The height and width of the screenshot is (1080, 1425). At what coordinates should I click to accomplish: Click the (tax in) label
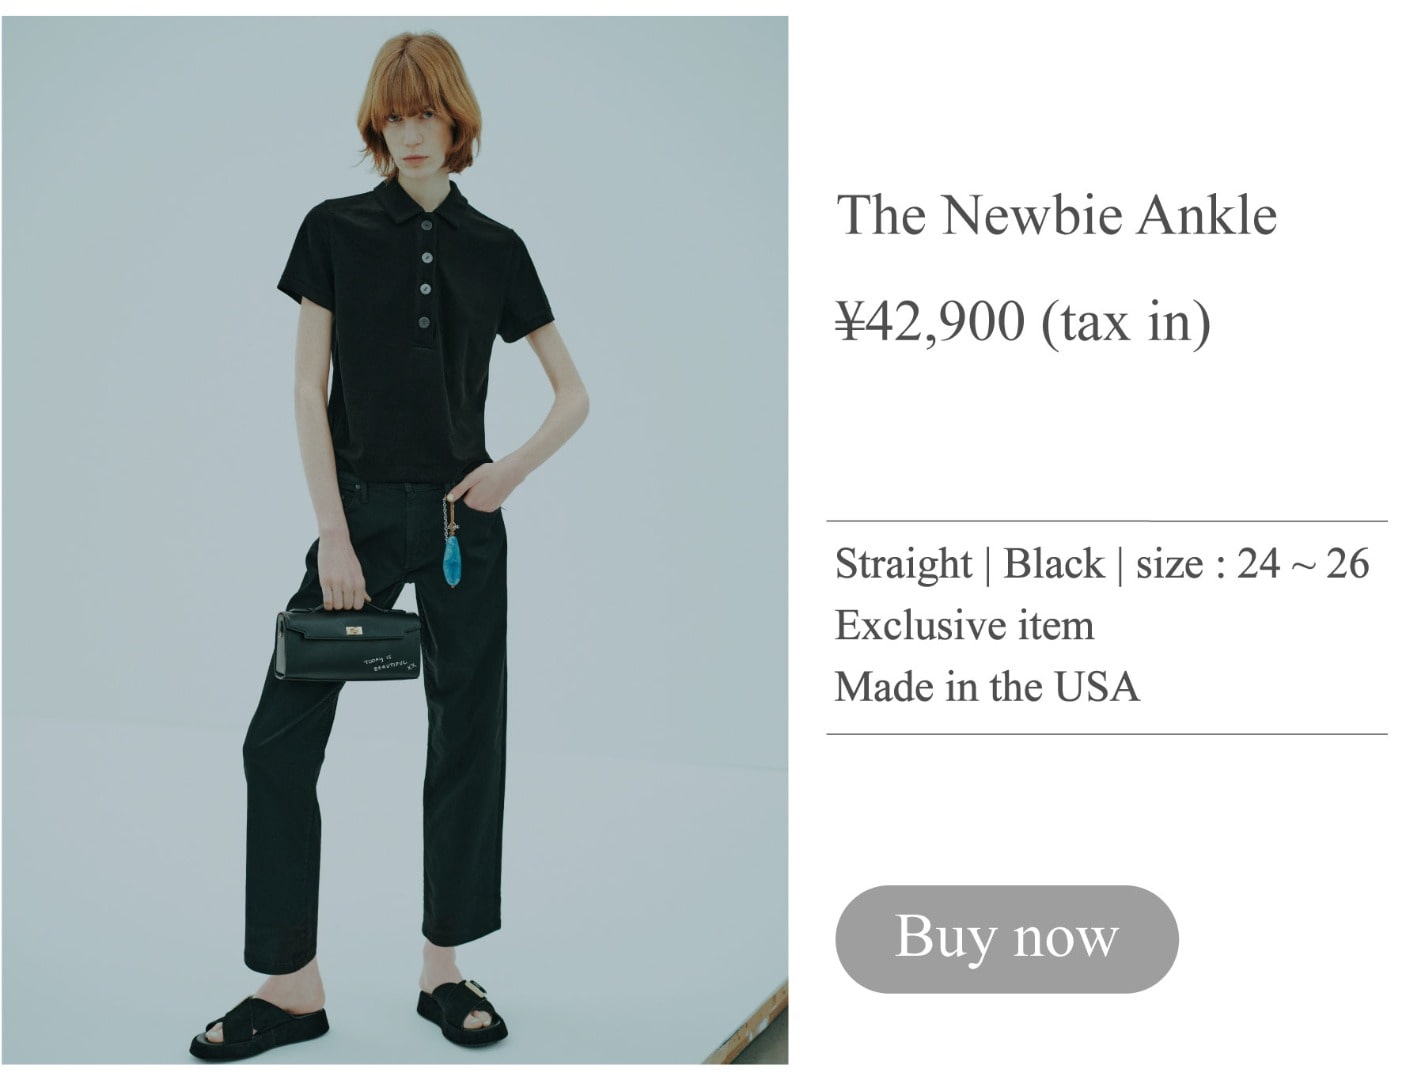(1126, 323)
